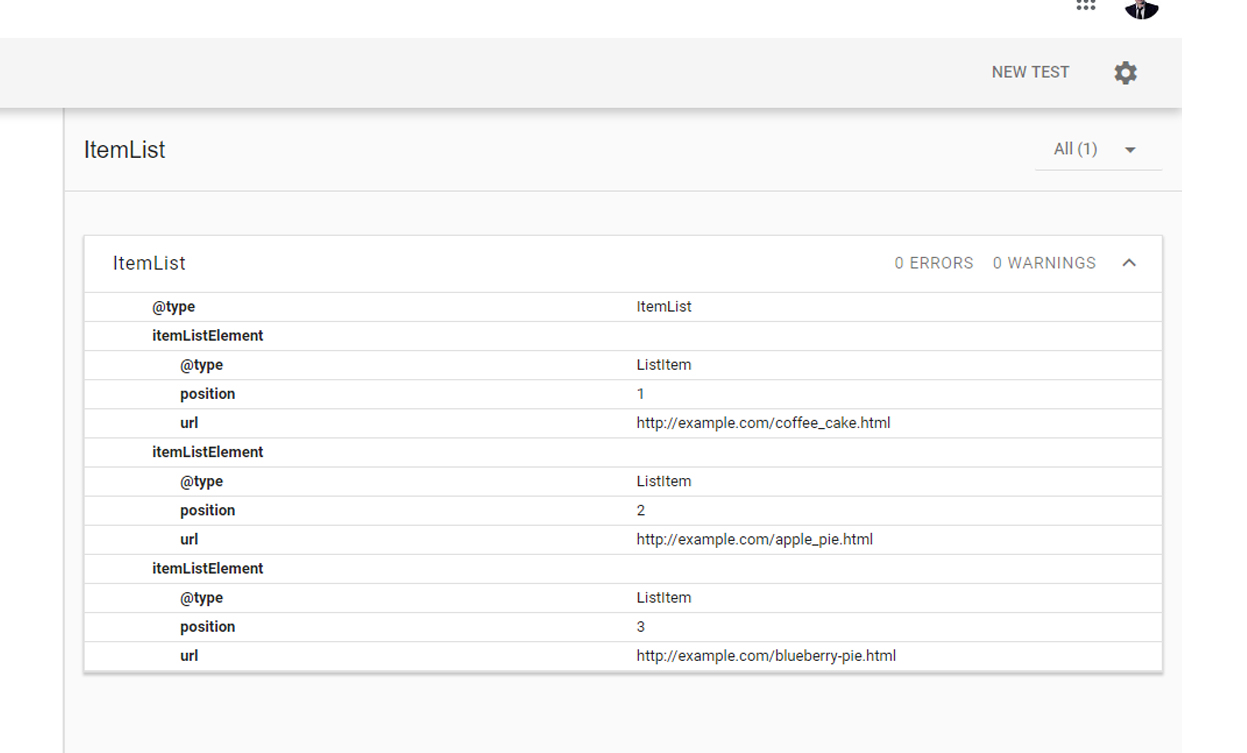Click the coffee_cake.html URL value
This screenshot has width=1247, height=753.
763,423
